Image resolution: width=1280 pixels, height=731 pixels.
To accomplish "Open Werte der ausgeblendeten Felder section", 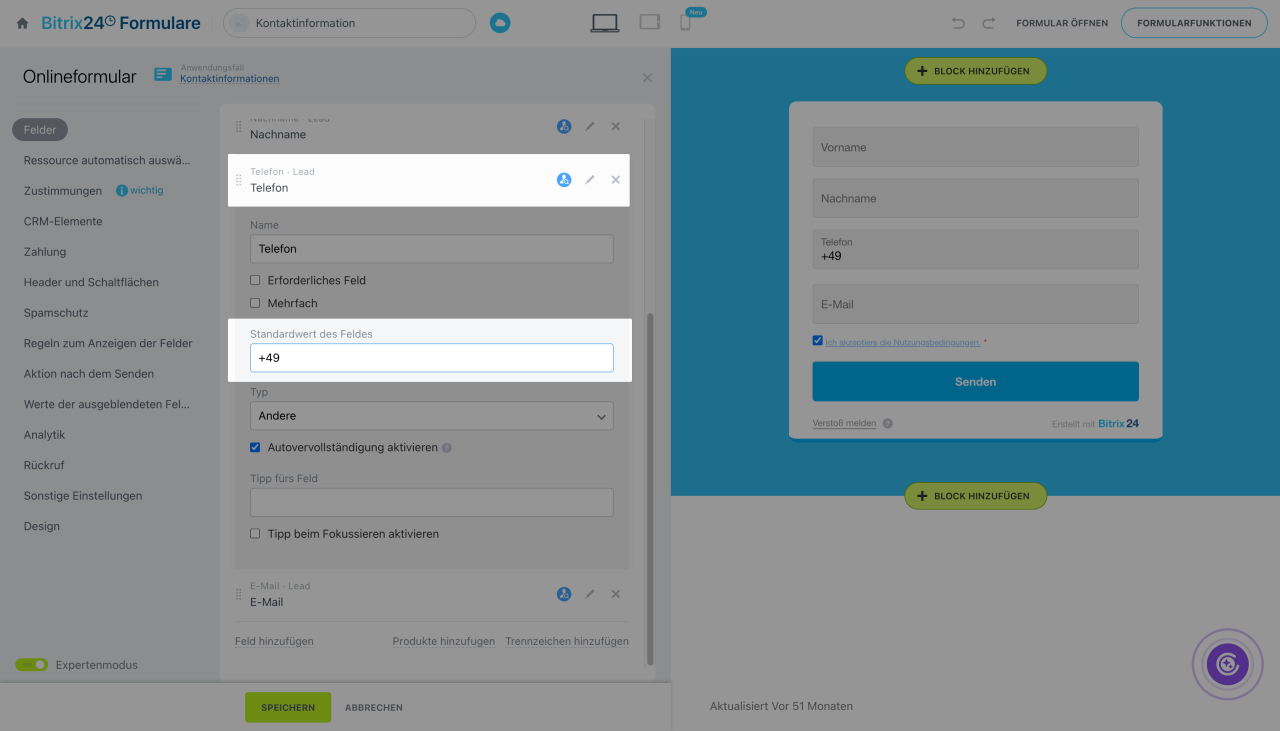I will [x=107, y=404].
